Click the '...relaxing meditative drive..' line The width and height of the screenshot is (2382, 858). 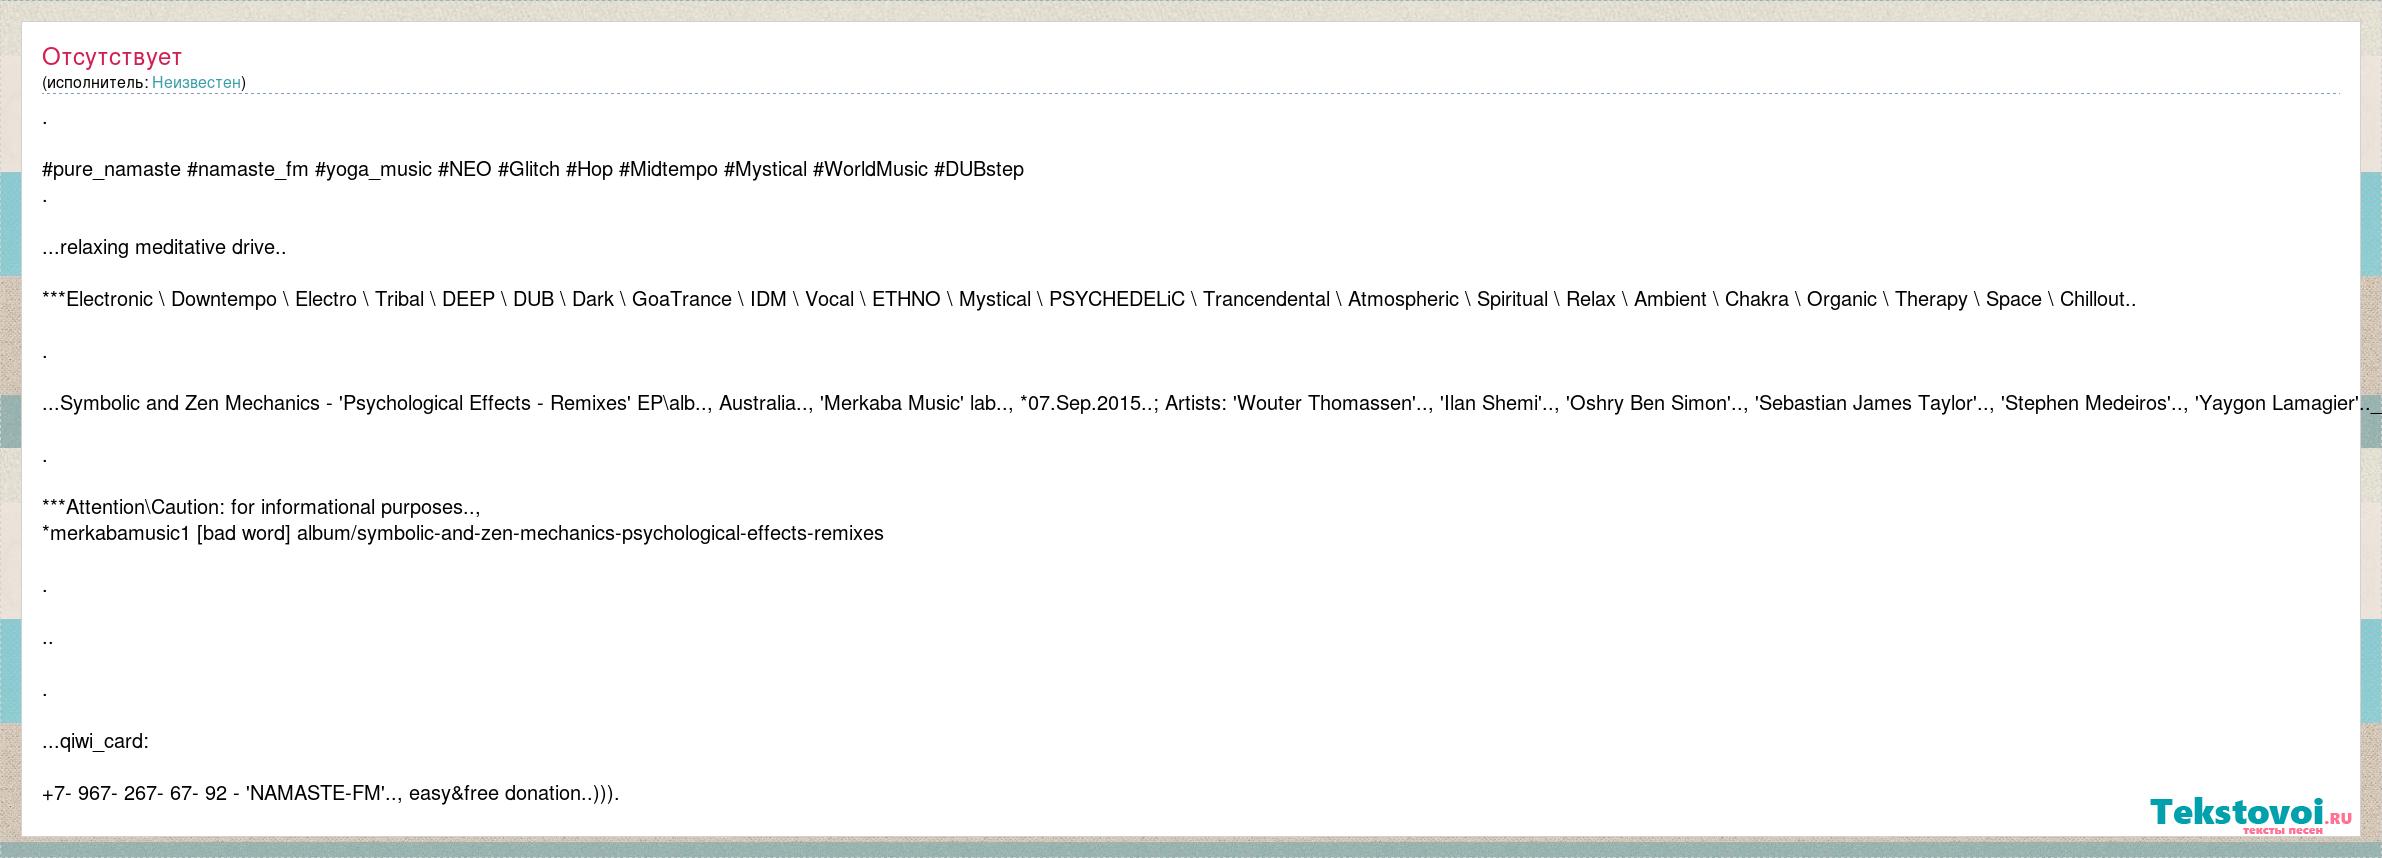(x=164, y=247)
